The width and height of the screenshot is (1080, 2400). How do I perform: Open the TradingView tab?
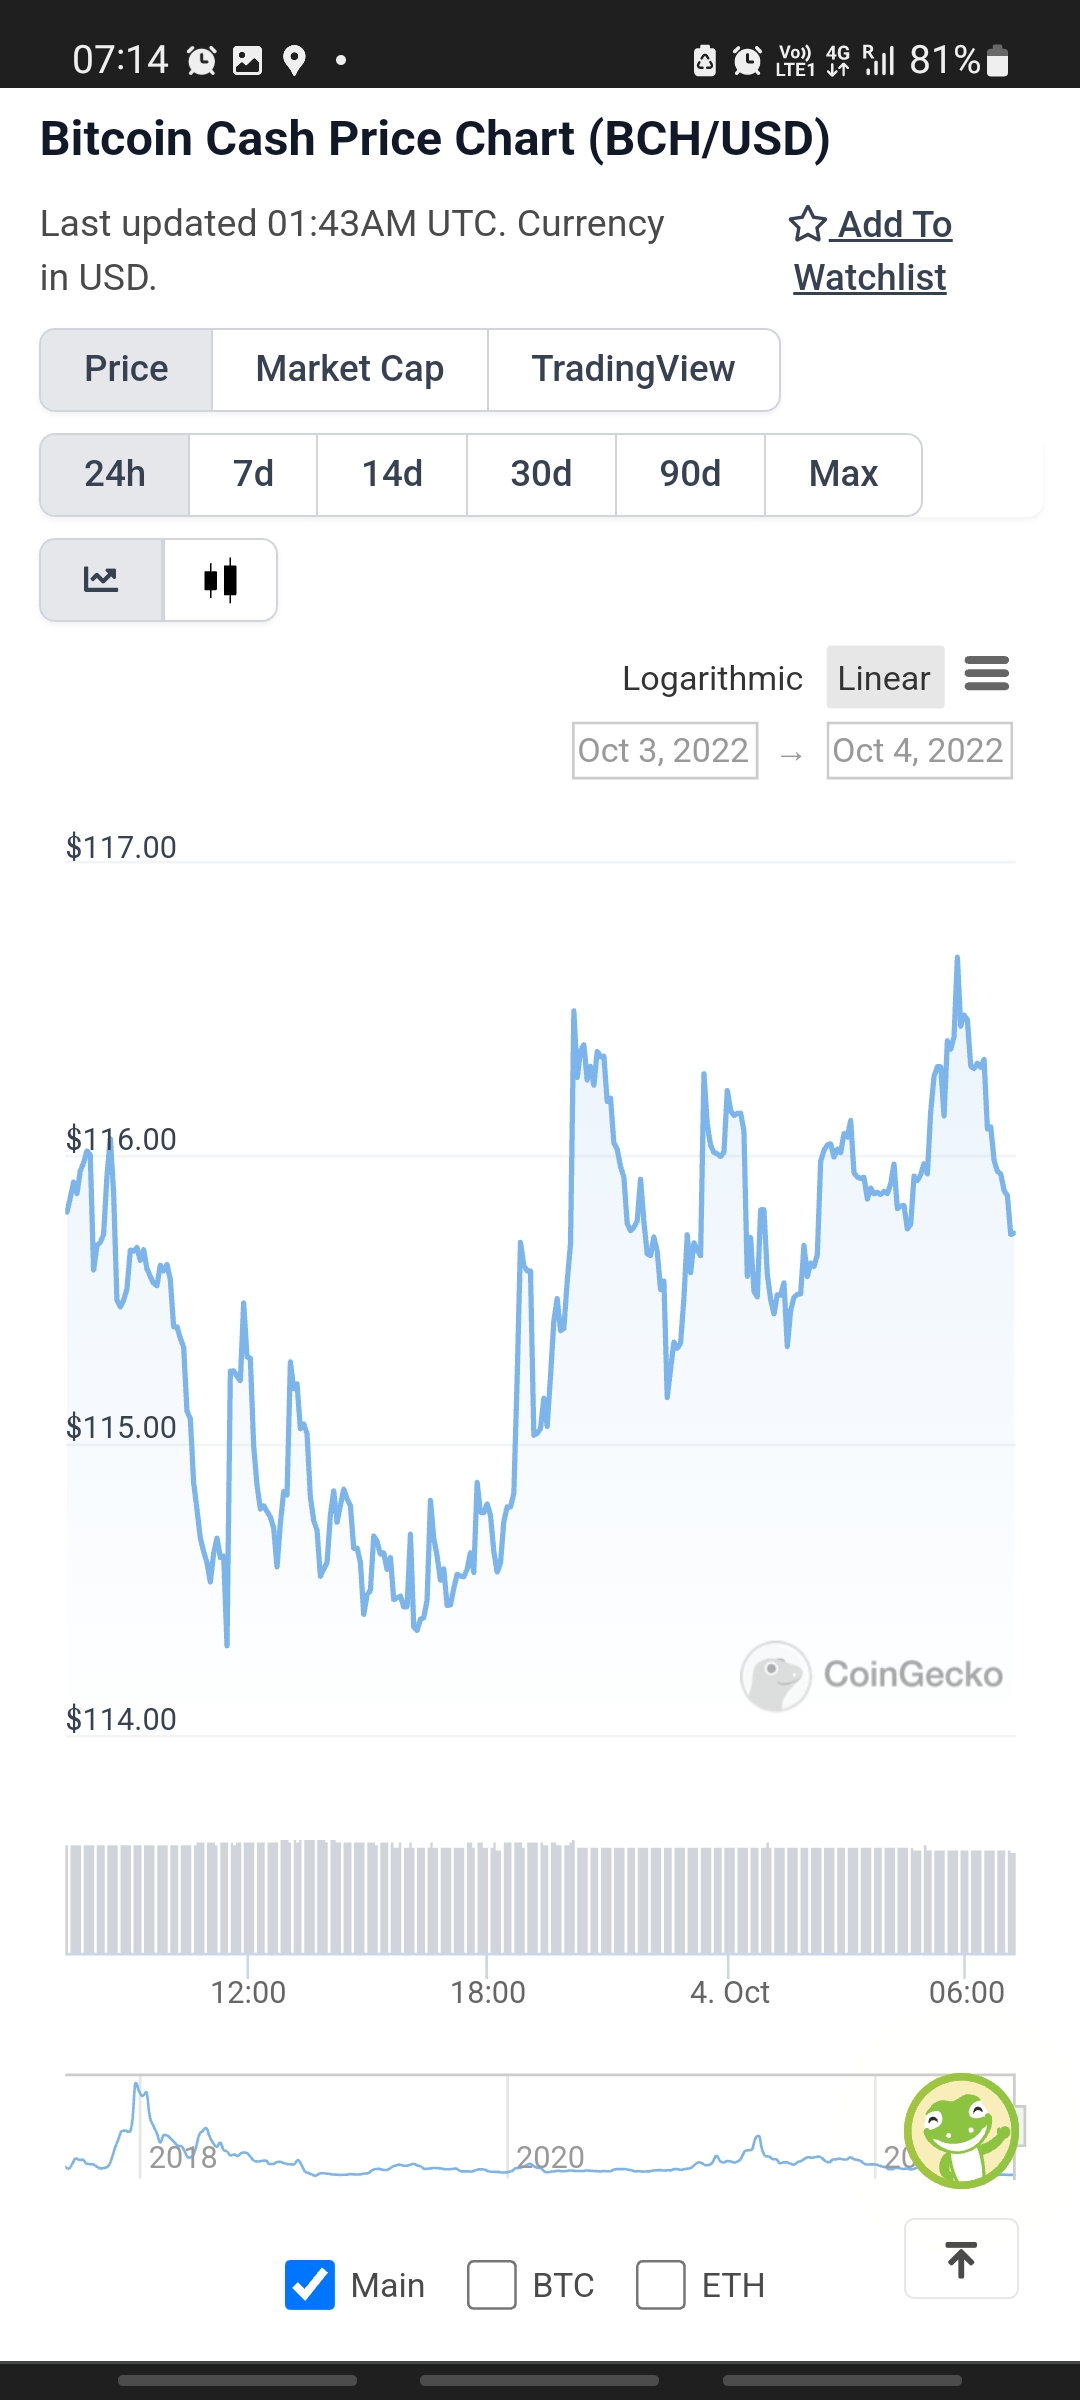coord(633,369)
